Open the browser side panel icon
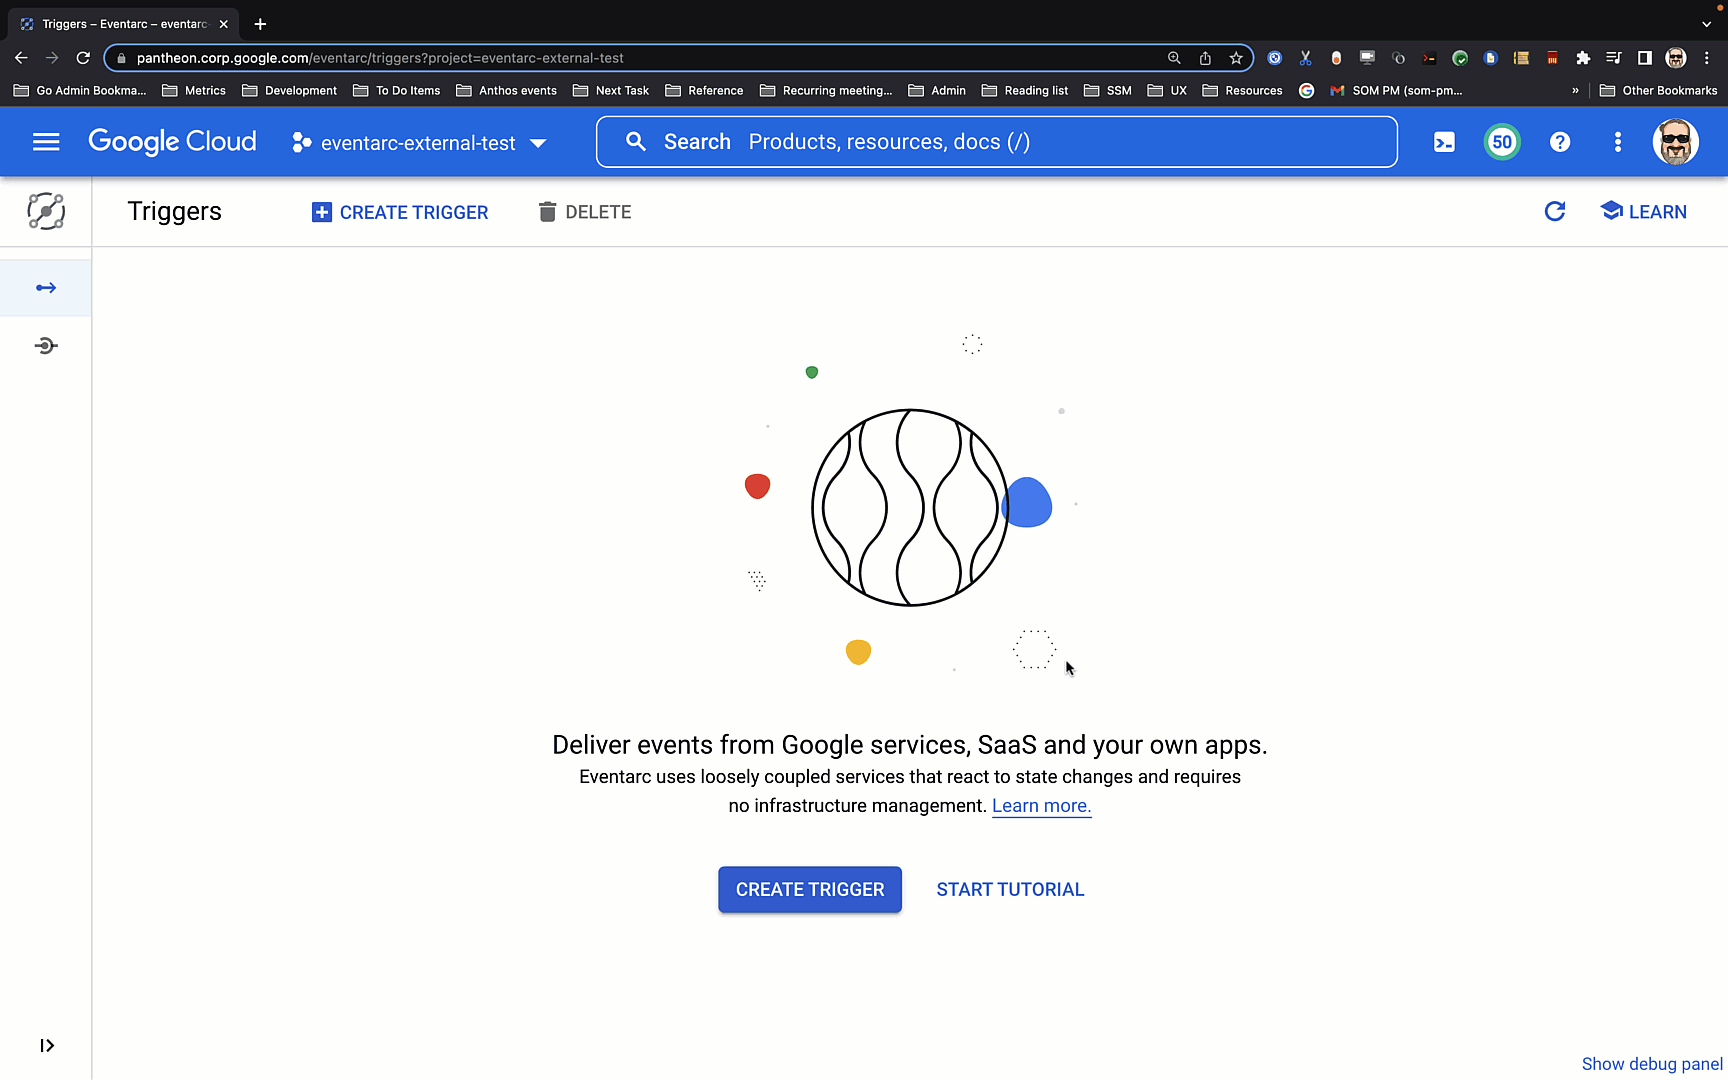 pos(1645,58)
